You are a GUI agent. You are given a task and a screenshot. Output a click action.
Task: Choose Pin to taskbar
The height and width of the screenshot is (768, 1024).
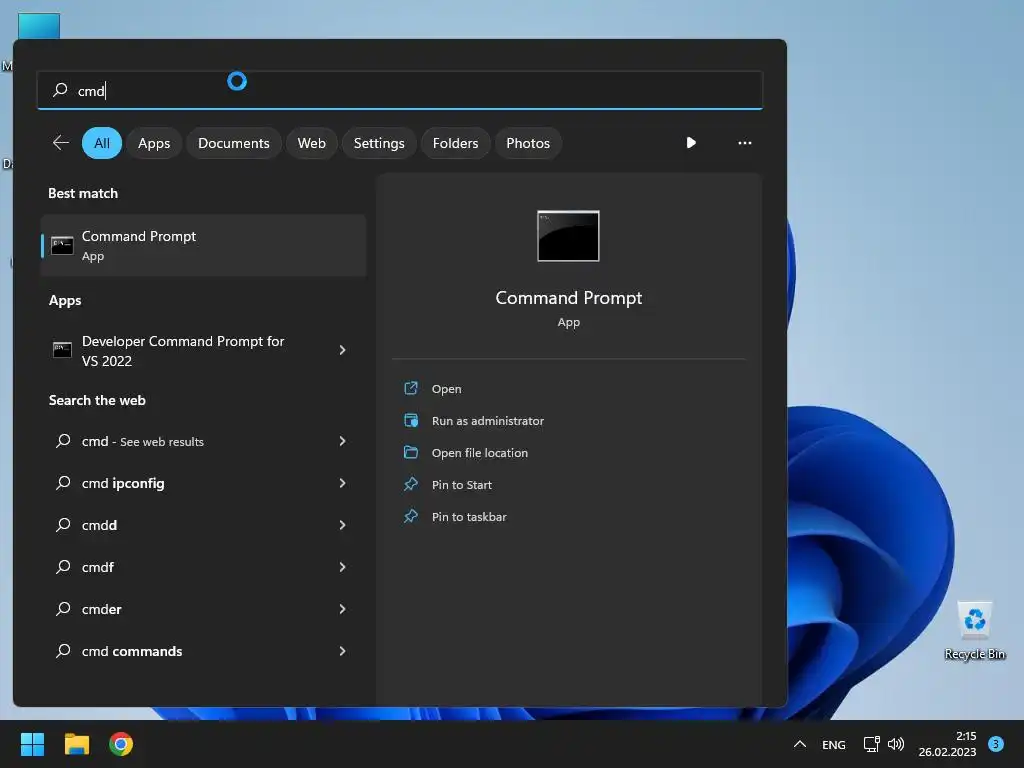469,517
